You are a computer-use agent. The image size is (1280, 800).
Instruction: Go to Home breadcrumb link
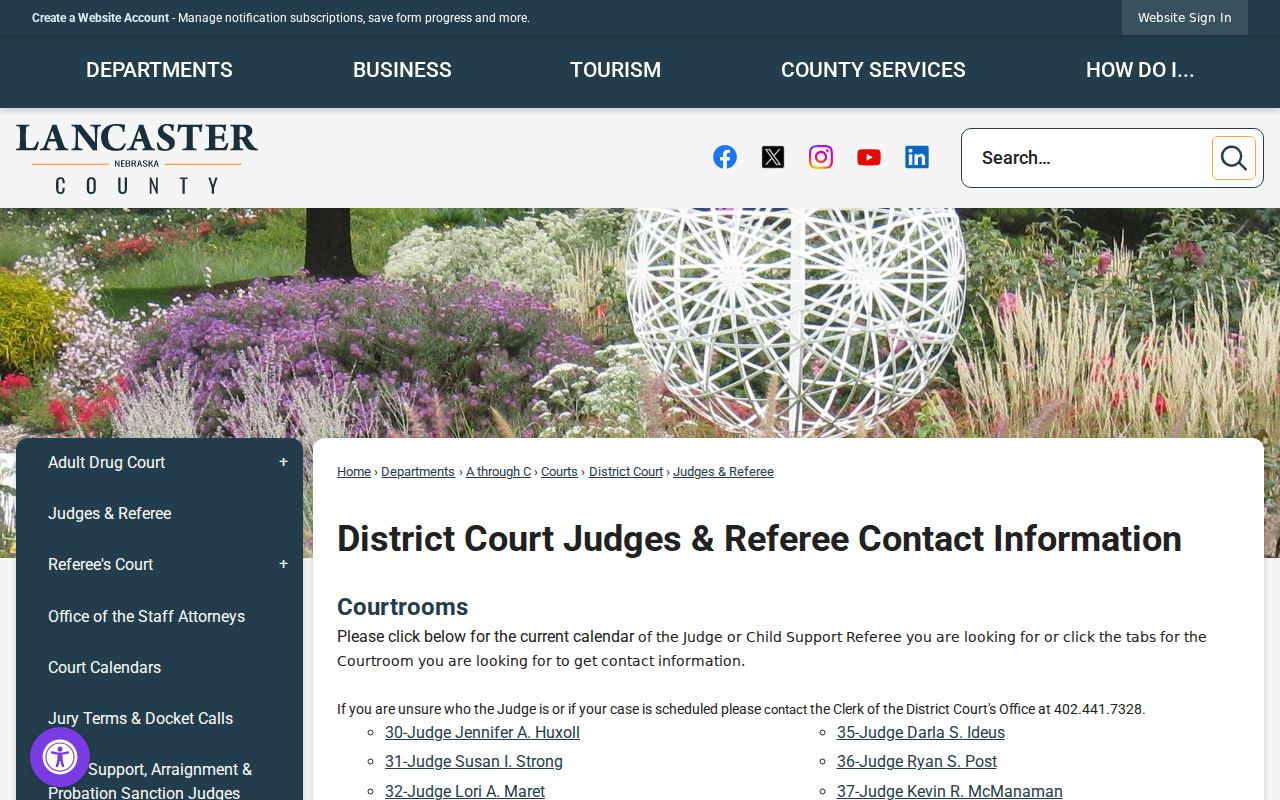coord(354,472)
